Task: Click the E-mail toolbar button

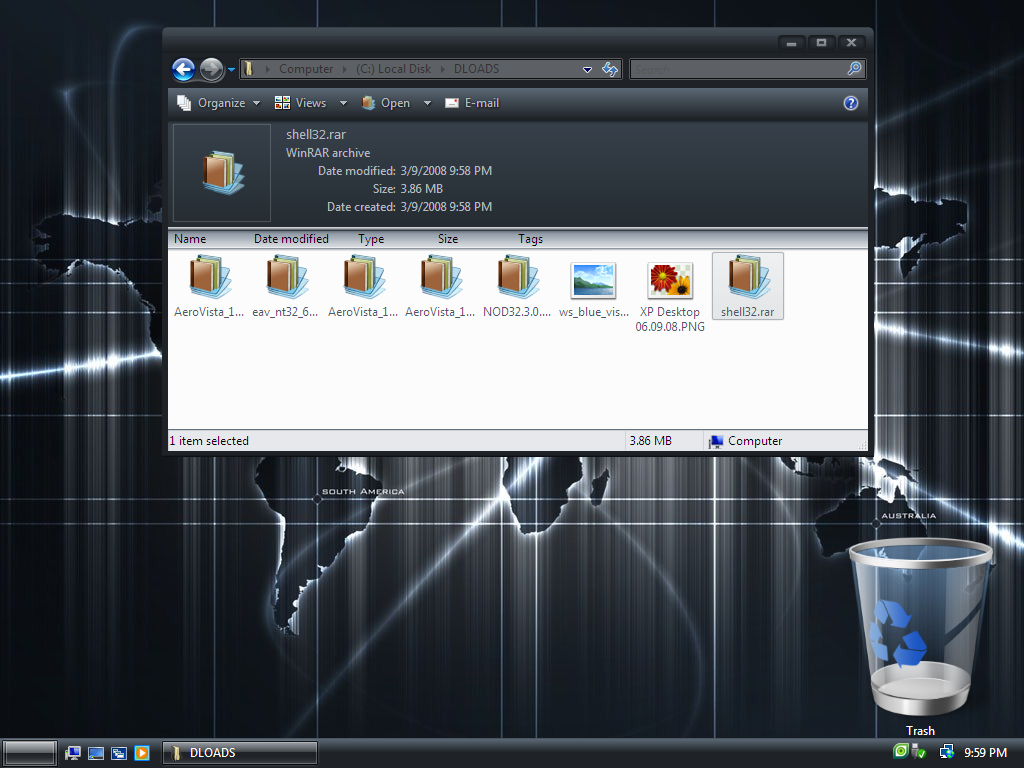Action: pos(472,103)
